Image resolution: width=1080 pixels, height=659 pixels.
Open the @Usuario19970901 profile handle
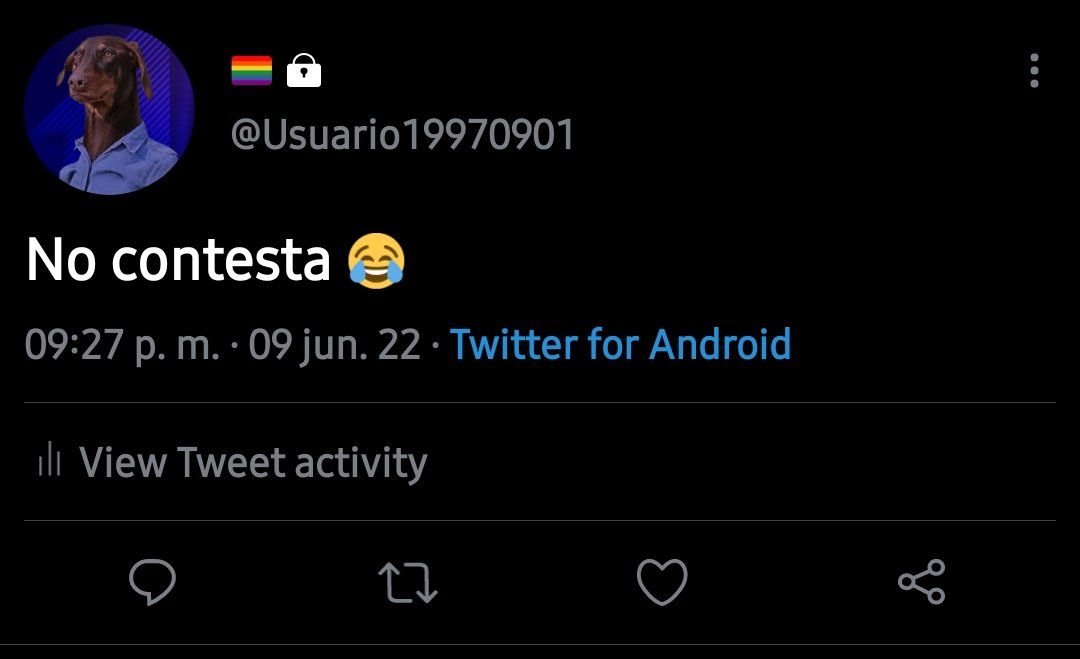[x=402, y=134]
